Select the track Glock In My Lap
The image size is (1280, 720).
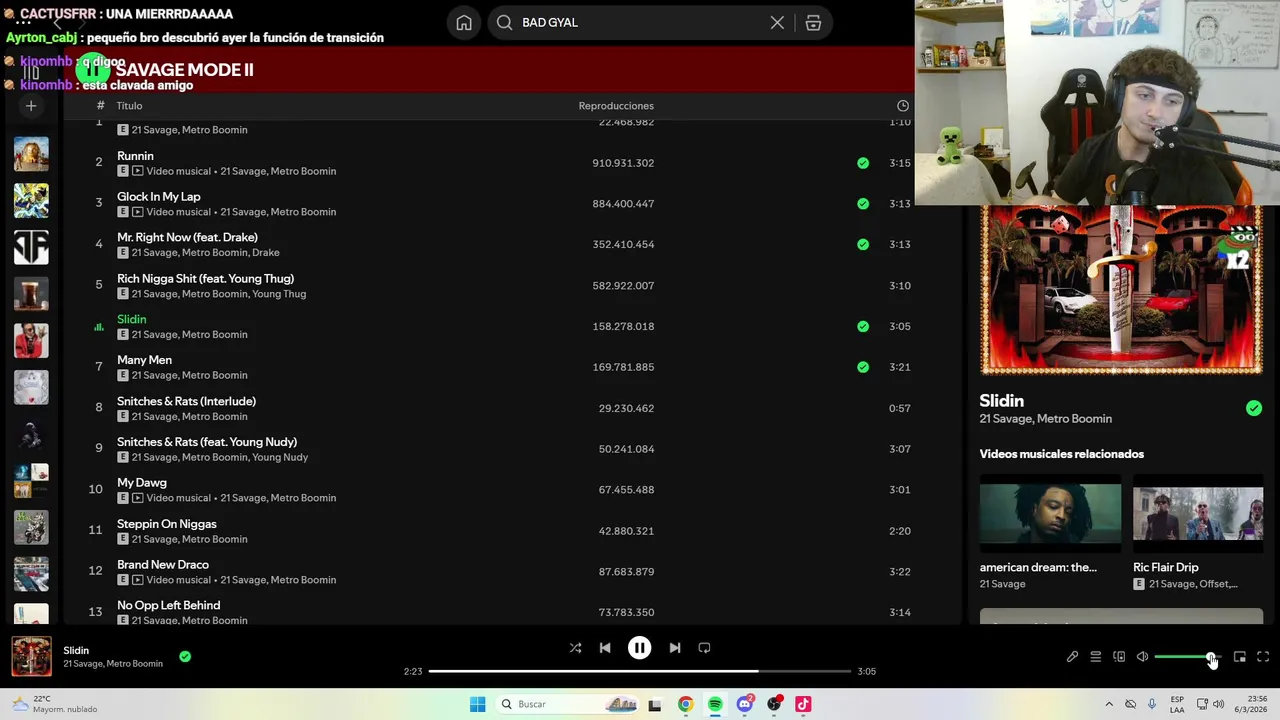tap(158, 197)
